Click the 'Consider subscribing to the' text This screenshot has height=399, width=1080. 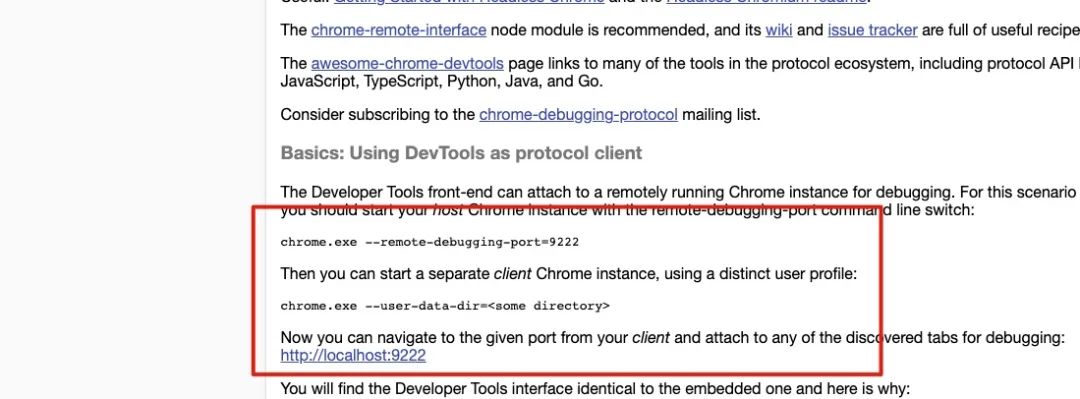[x=378, y=114]
